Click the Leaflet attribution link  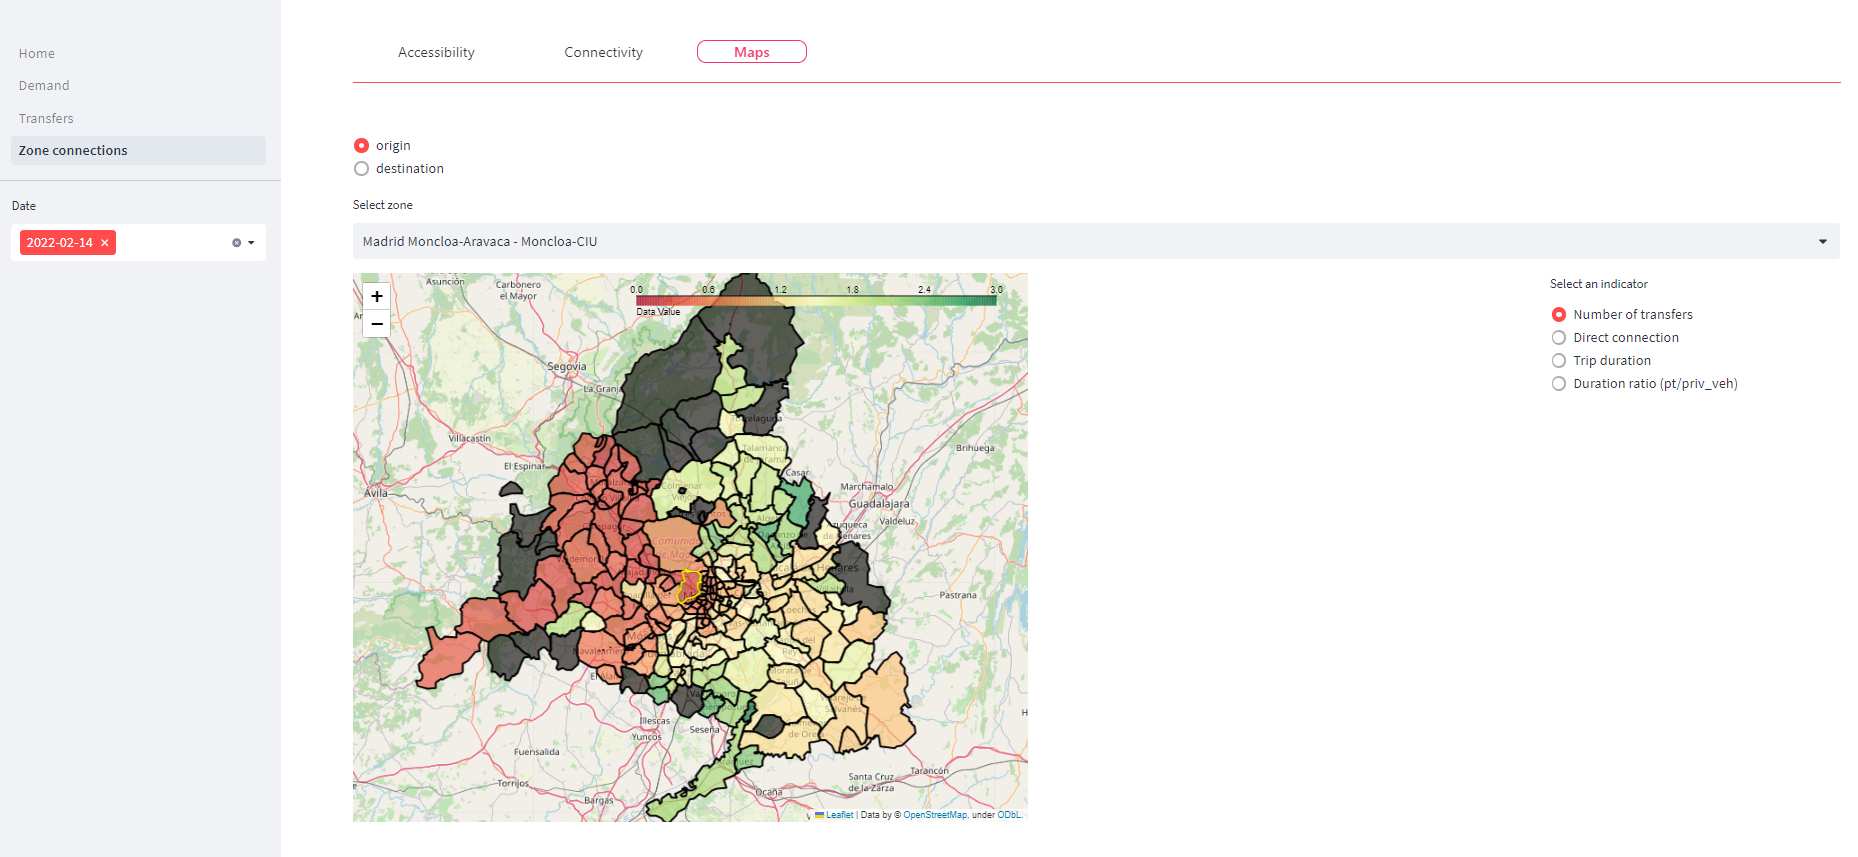point(839,815)
